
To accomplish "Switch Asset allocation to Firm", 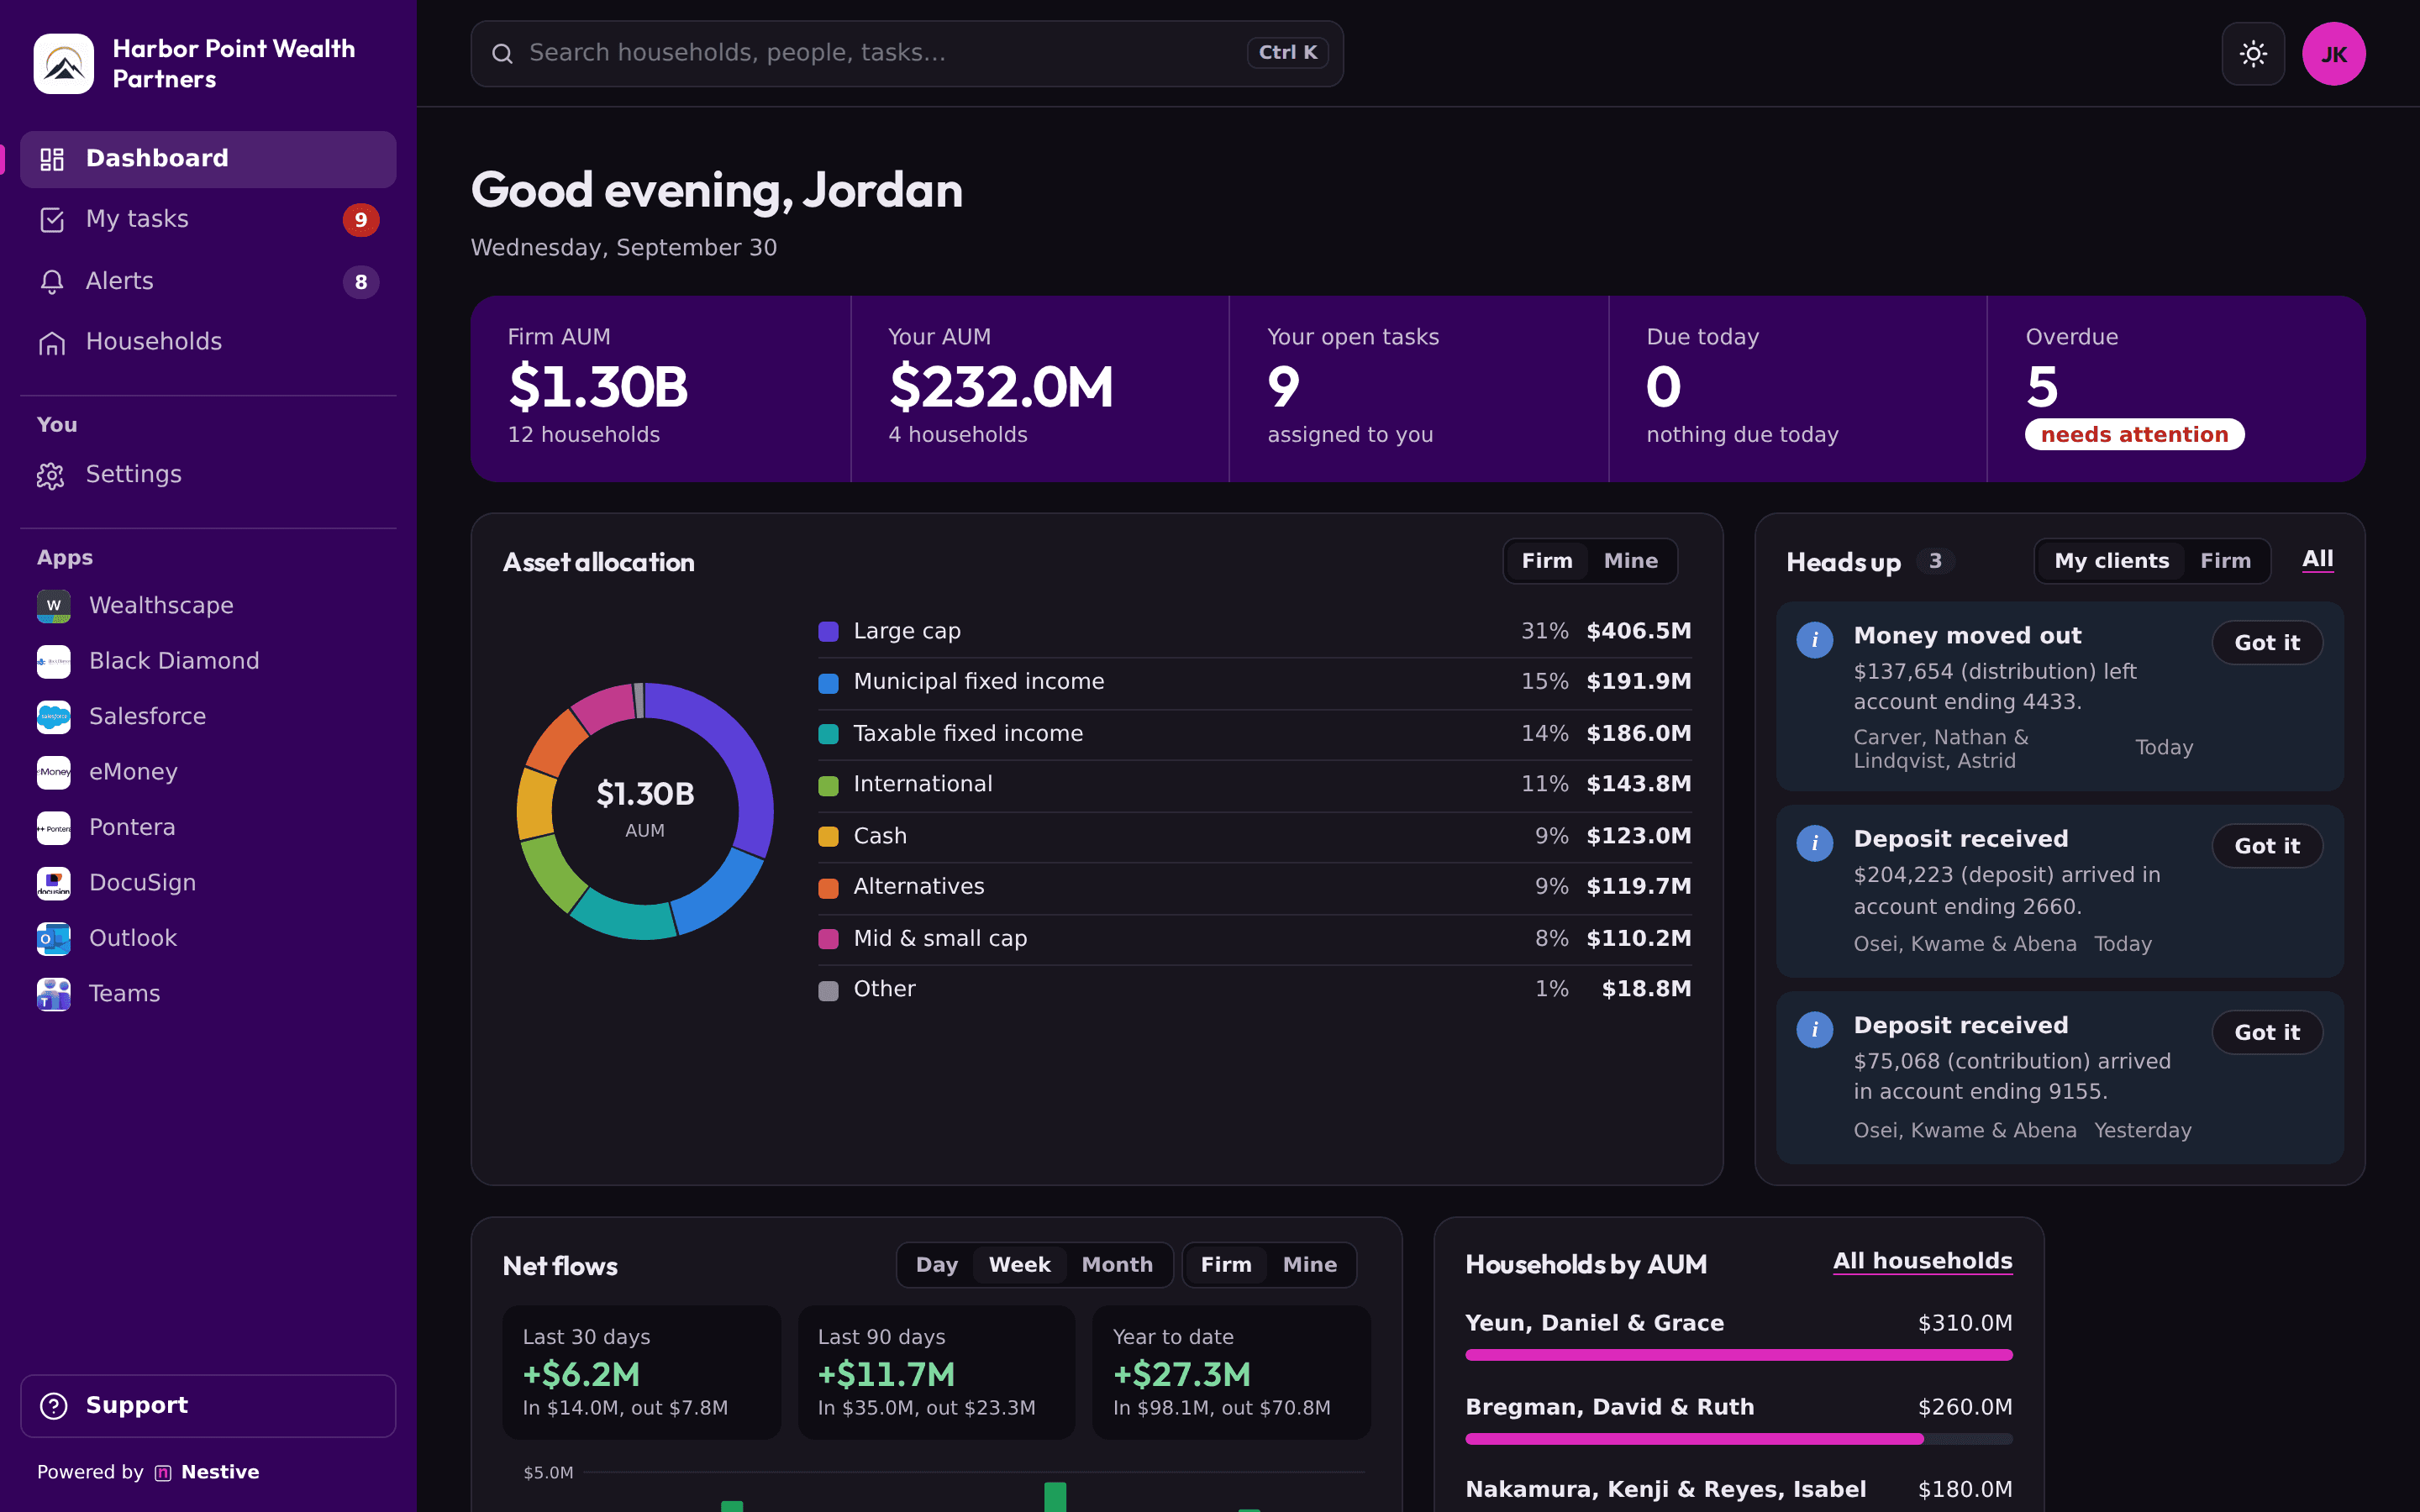I will point(1547,561).
